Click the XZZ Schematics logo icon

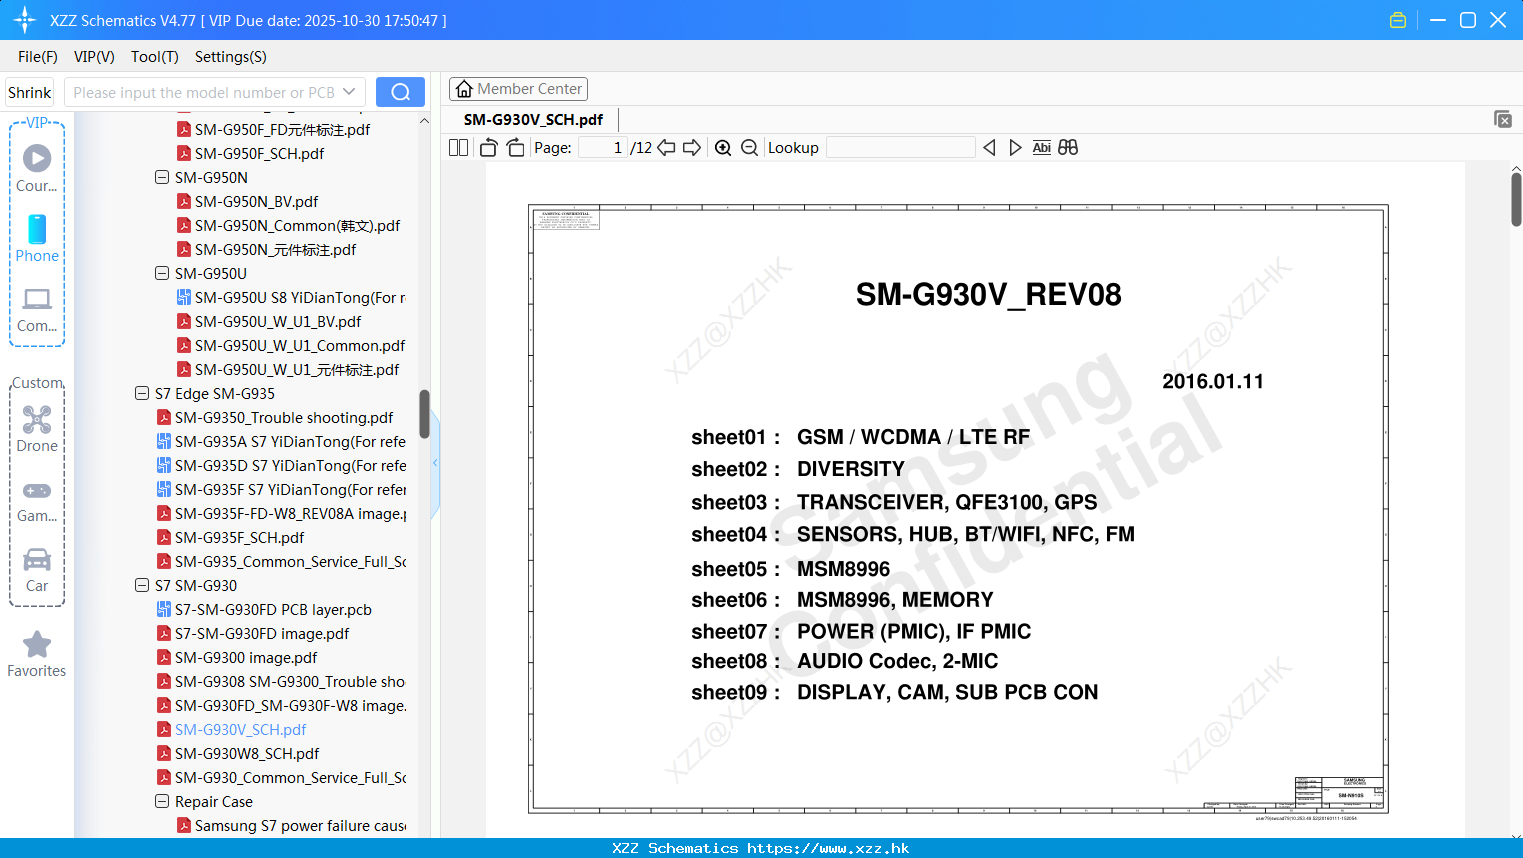coord(25,20)
